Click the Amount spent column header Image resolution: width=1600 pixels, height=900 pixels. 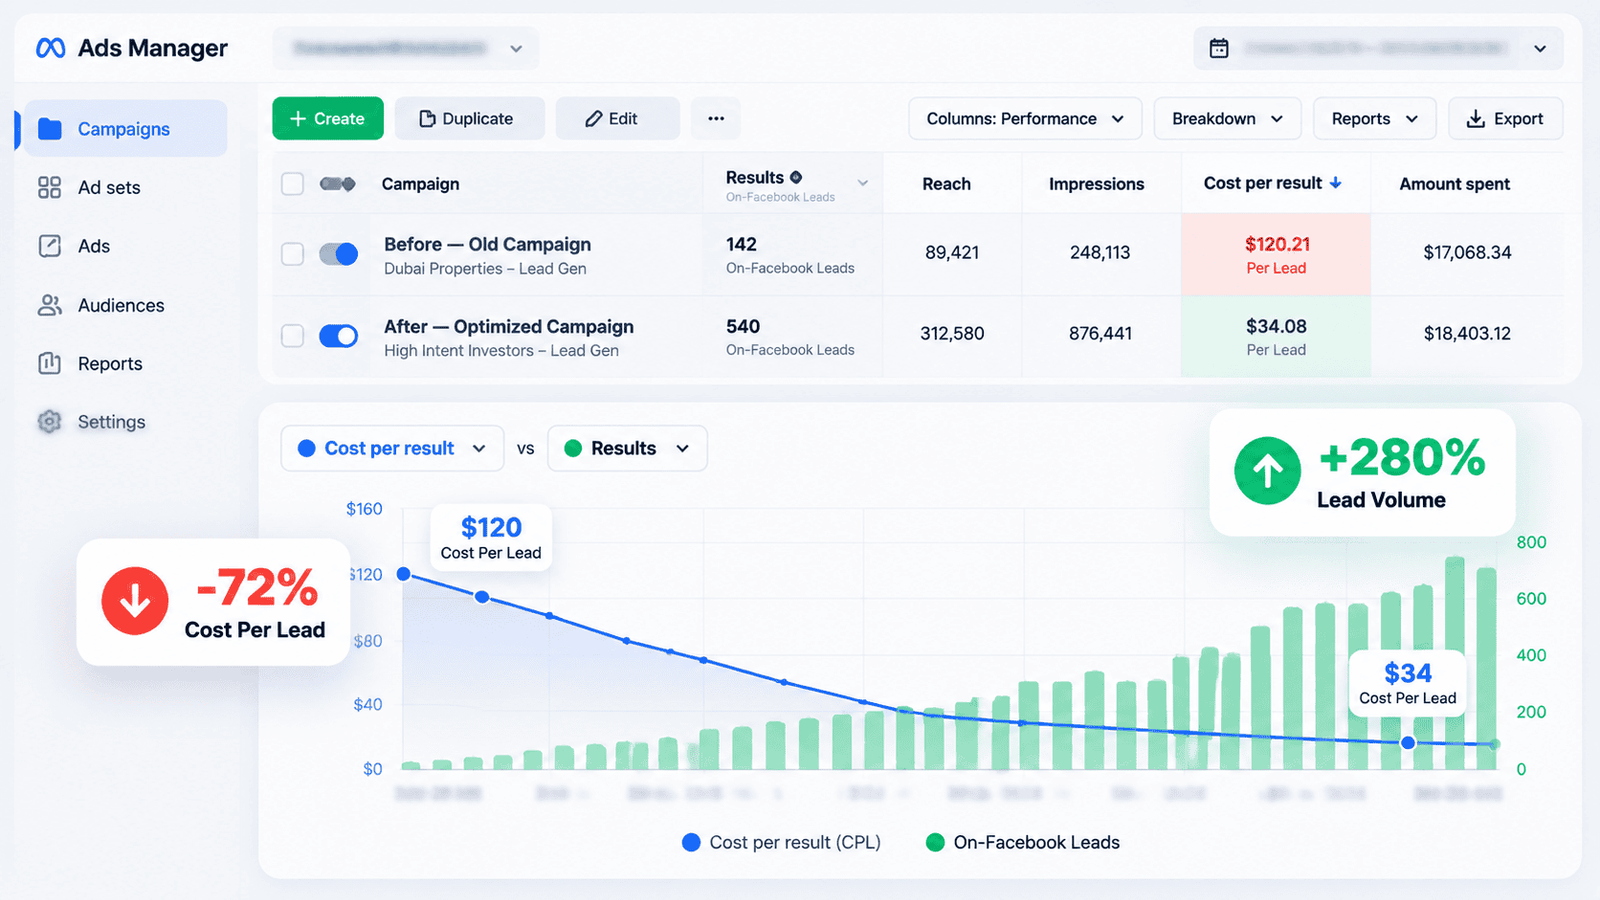tap(1454, 184)
